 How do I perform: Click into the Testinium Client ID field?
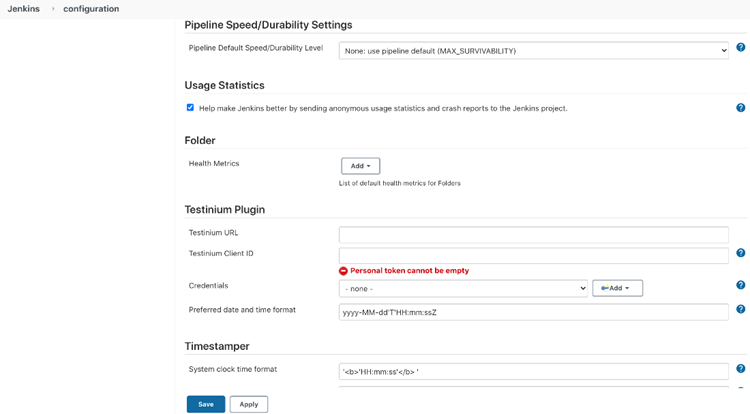(534, 256)
